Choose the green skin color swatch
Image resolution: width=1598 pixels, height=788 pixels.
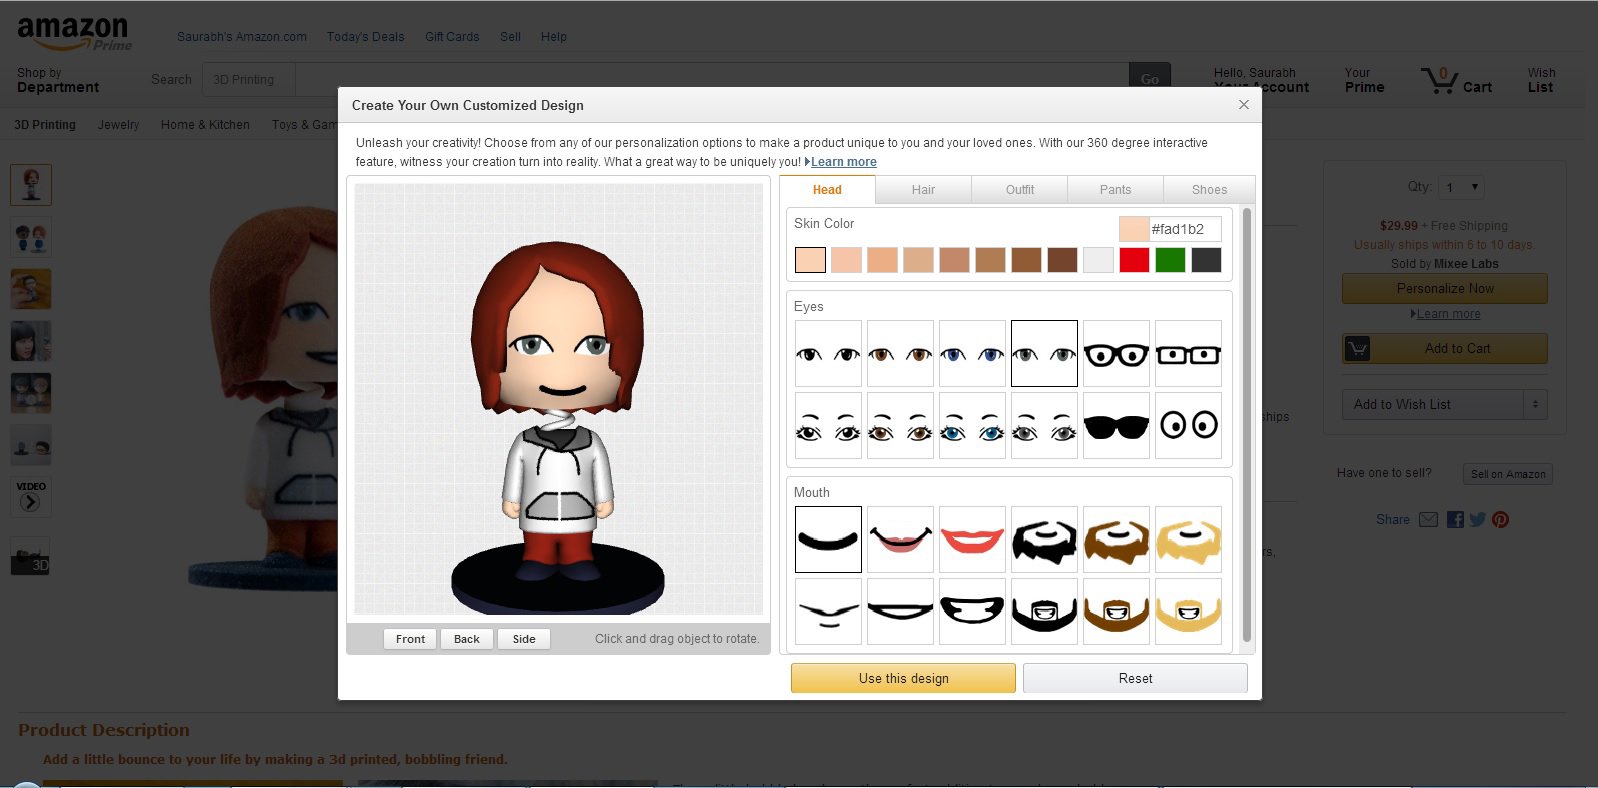(x=1170, y=260)
